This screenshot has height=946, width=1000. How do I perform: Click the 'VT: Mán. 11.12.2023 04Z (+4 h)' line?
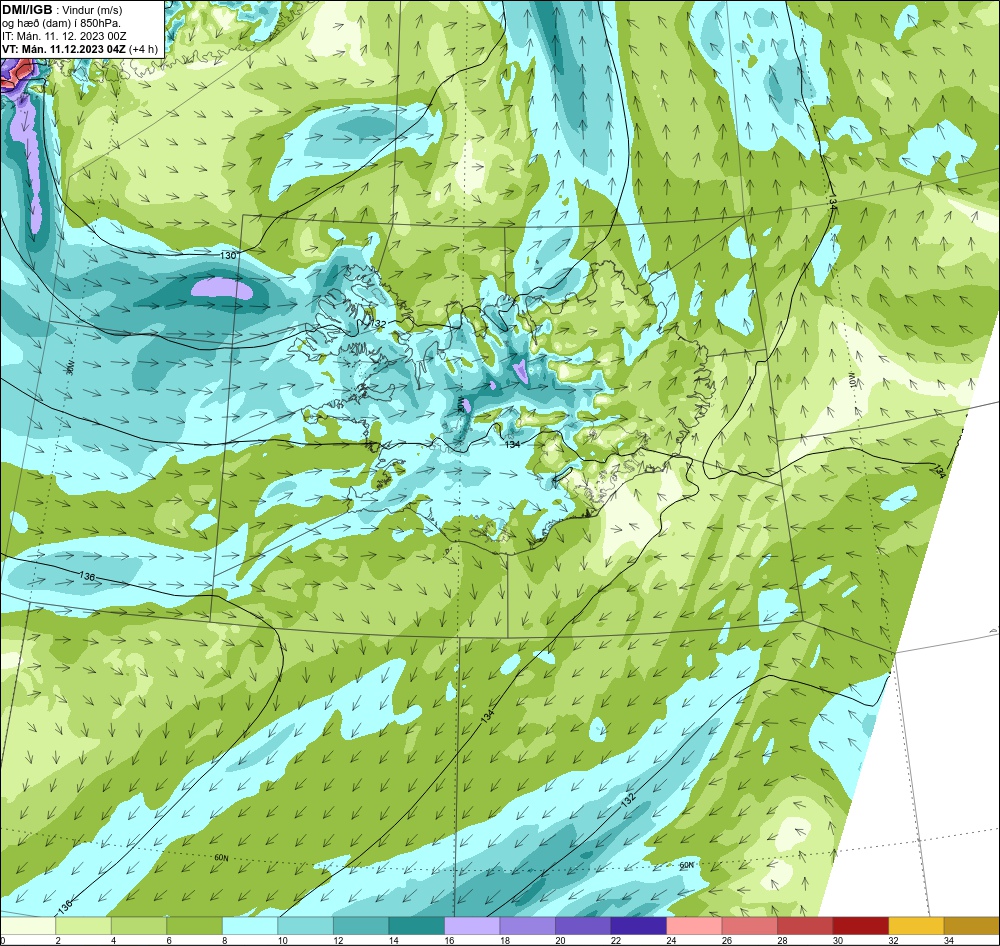(x=80, y=49)
